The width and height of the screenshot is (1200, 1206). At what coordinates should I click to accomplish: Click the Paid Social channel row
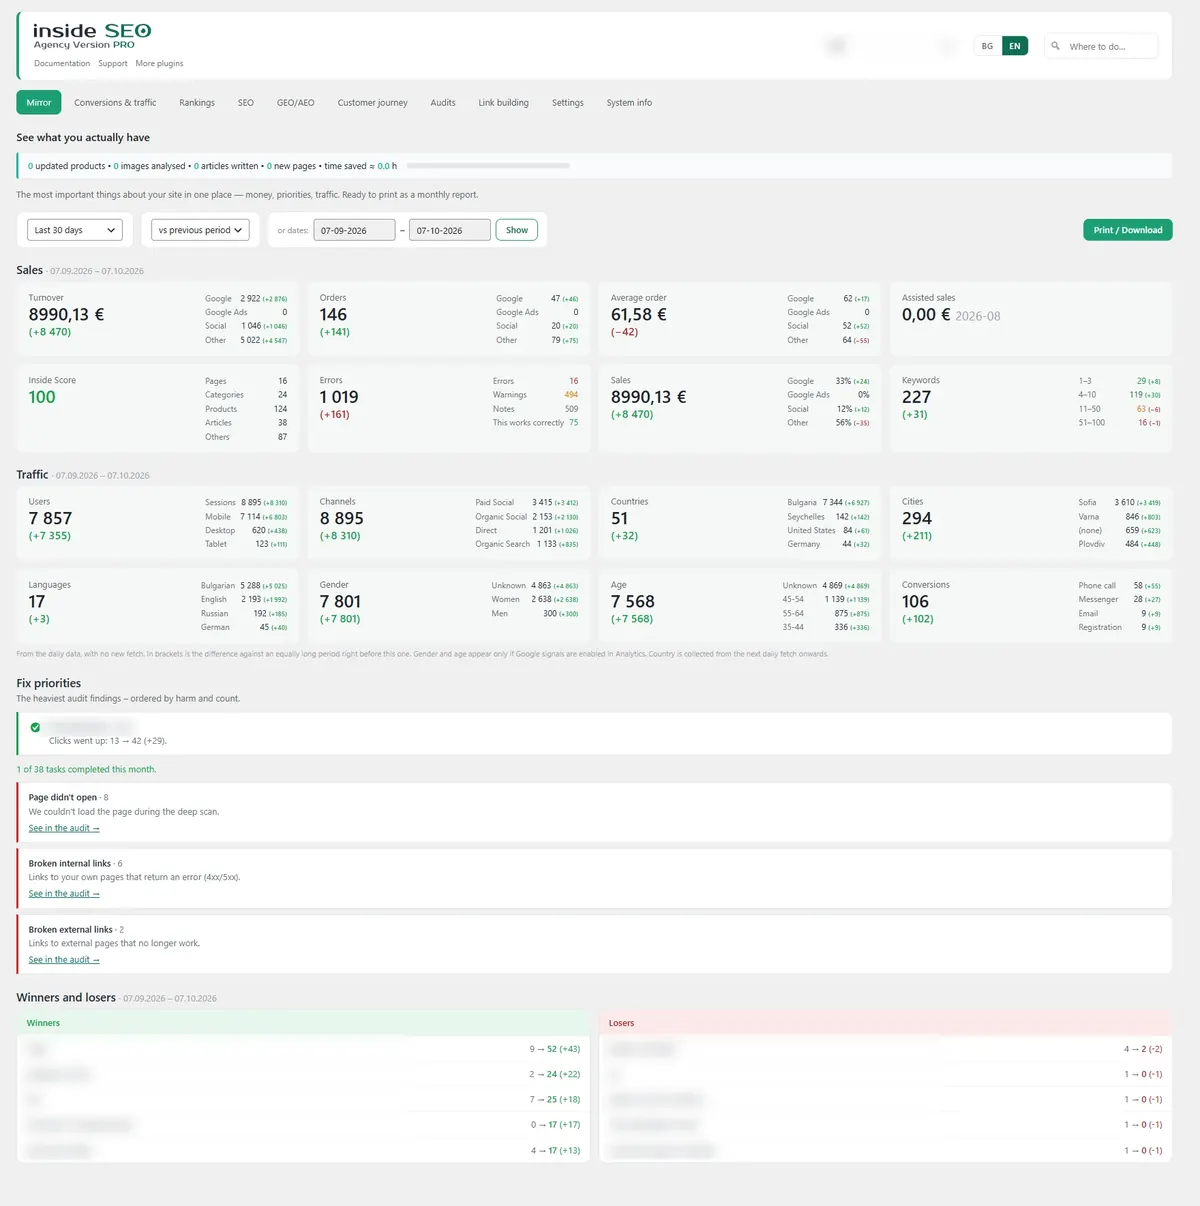click(527, 503)
